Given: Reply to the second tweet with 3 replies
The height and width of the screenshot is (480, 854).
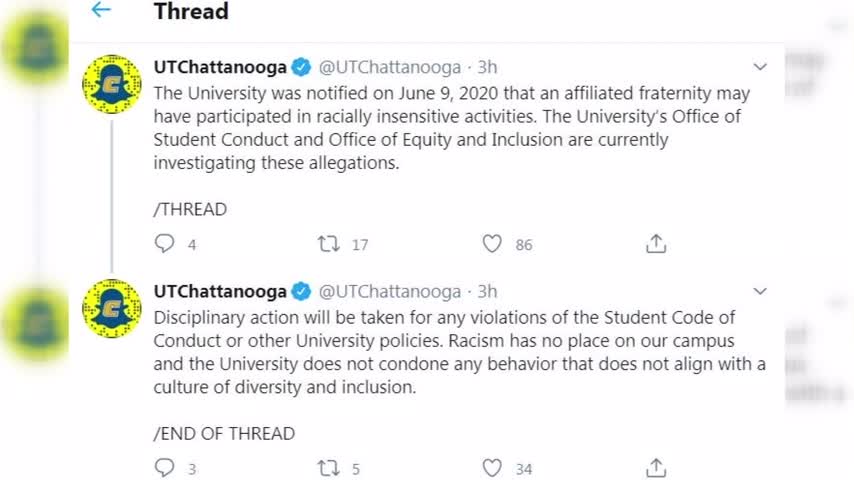Looking at the screenshot, I should coord(164,467).
